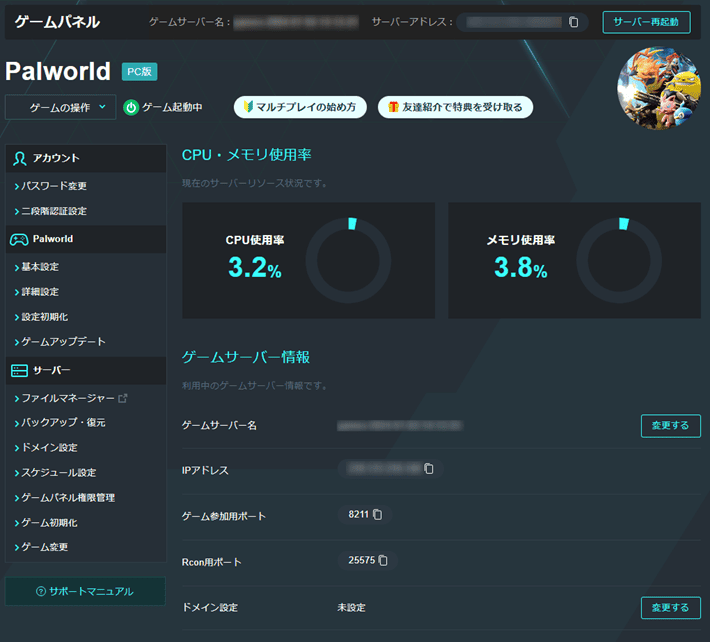Click the server rack icon in the sidebar

pos(19,370)
